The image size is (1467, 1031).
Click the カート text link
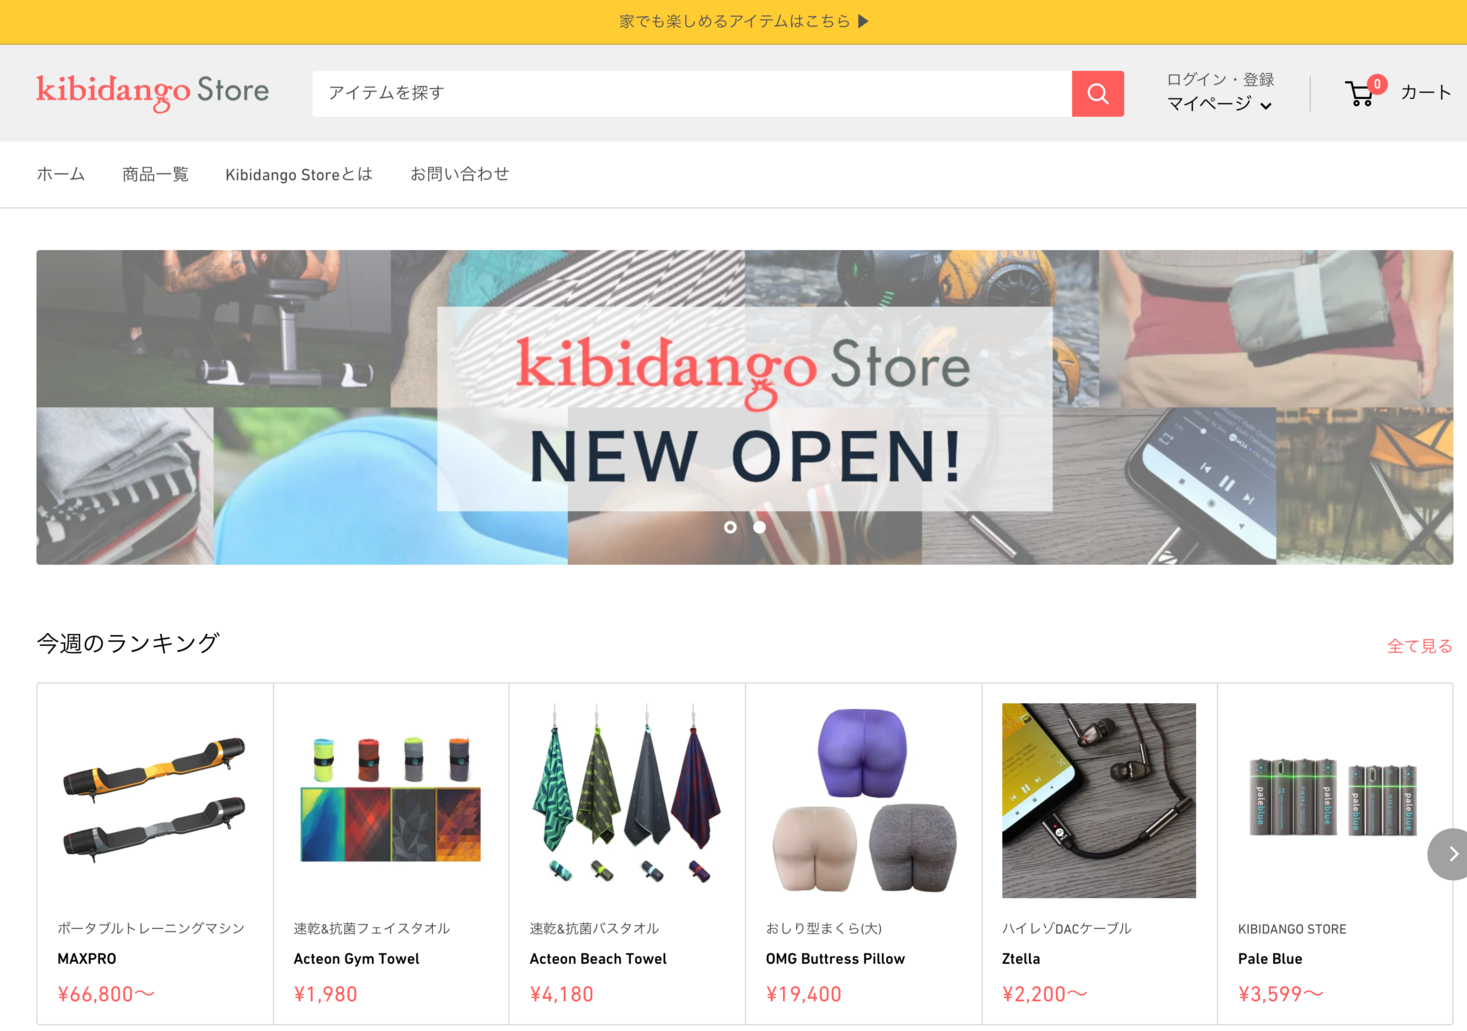(x=1425, y=92)
